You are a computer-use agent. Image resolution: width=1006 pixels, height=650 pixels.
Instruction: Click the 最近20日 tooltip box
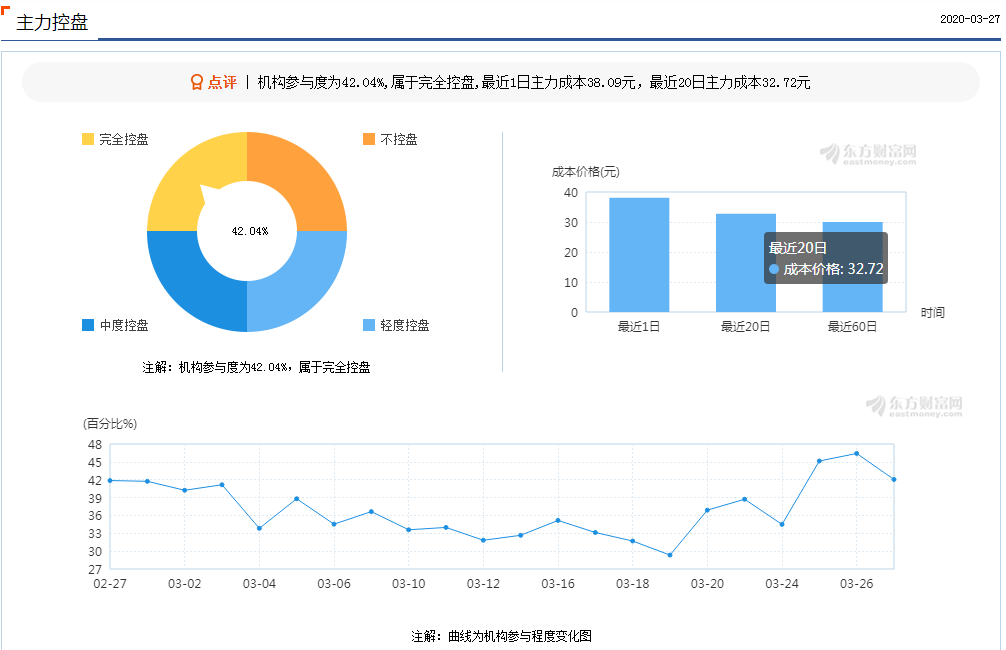(824, 258)
